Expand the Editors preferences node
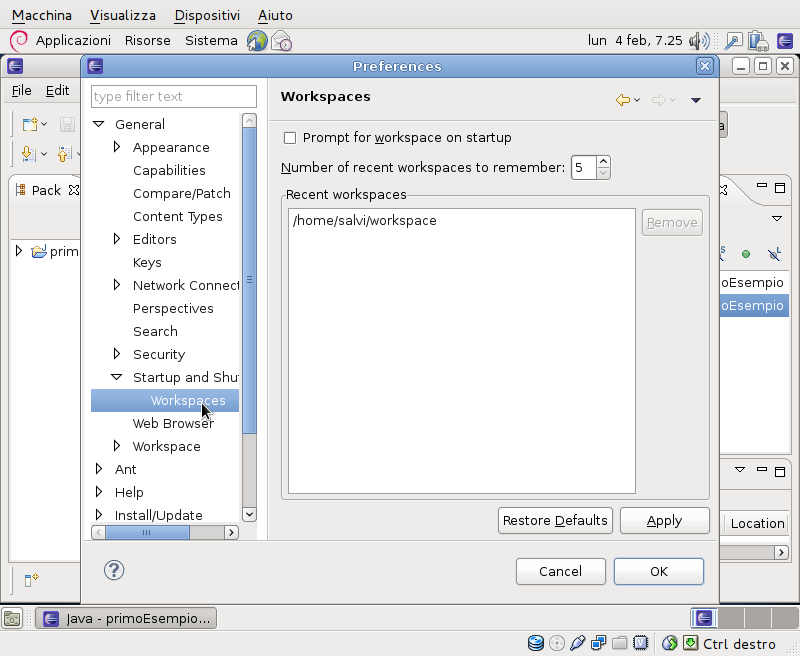The width and height of the screenshot is (800, 656). click(117, 239)
